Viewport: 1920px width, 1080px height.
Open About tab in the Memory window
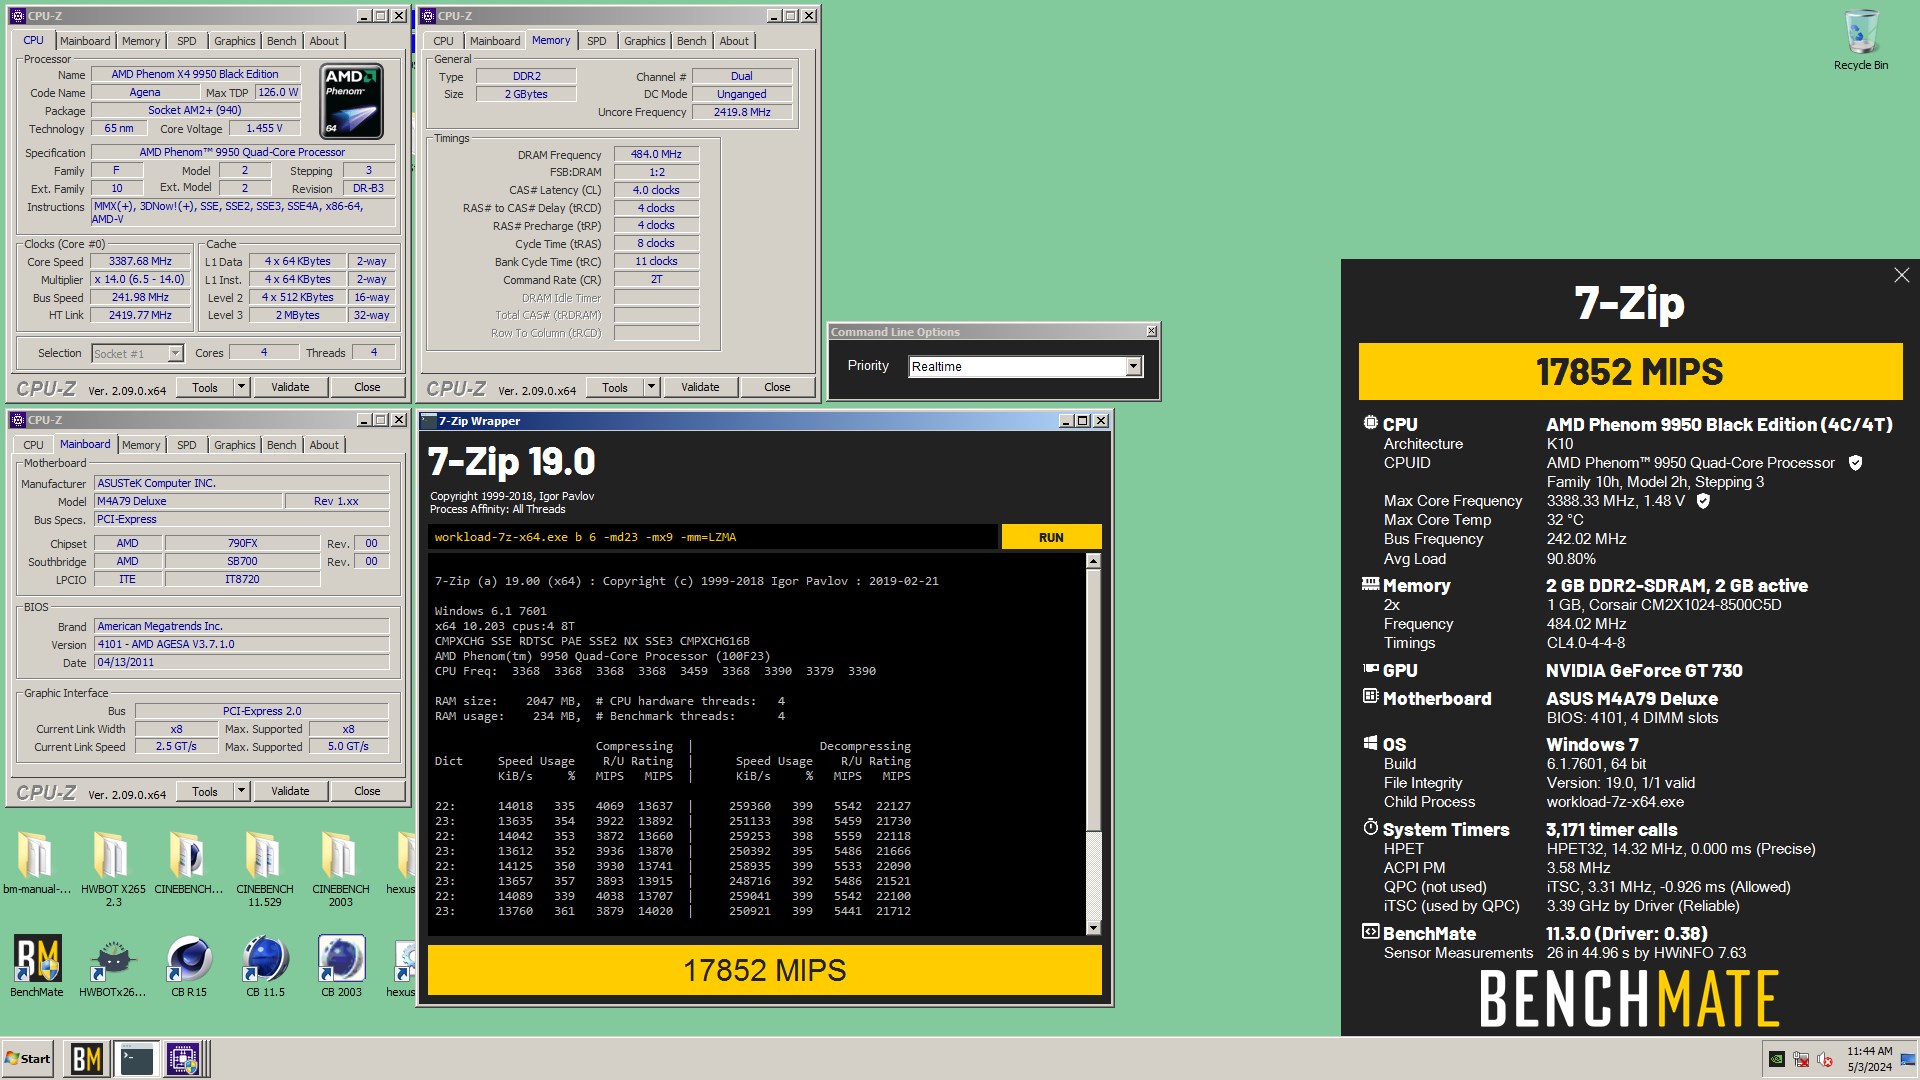coord(733,41)
